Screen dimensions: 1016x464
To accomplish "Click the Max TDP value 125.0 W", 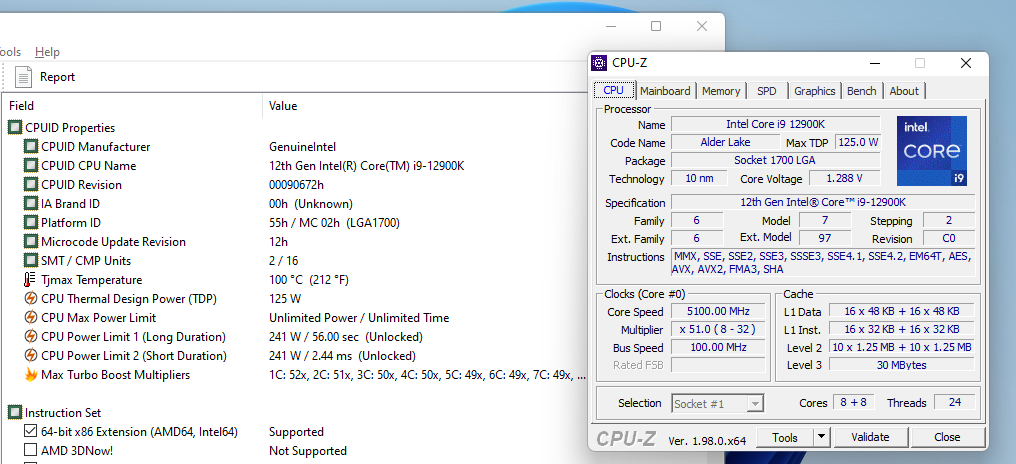I will (x=858, y=143).
